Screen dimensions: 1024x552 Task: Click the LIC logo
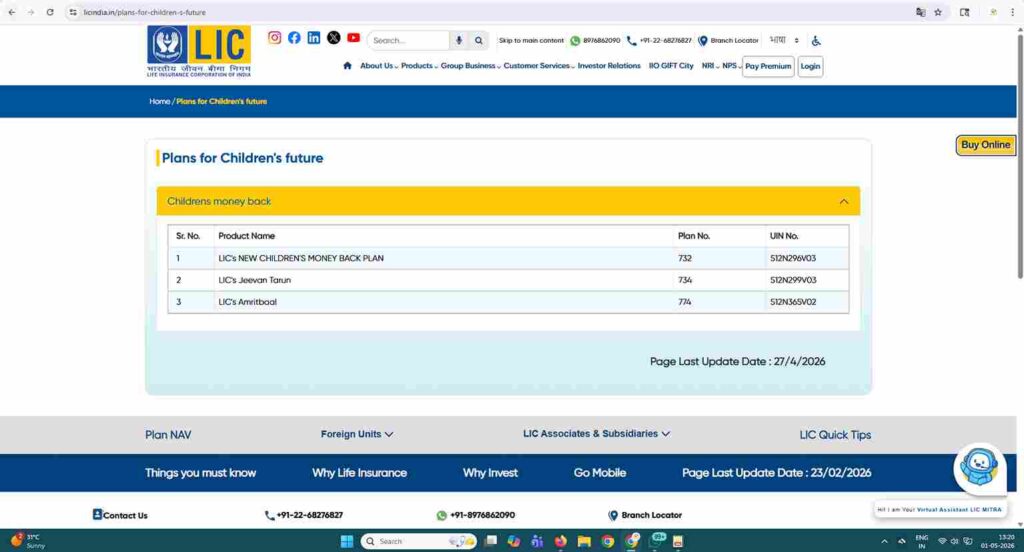coord(199,52)
